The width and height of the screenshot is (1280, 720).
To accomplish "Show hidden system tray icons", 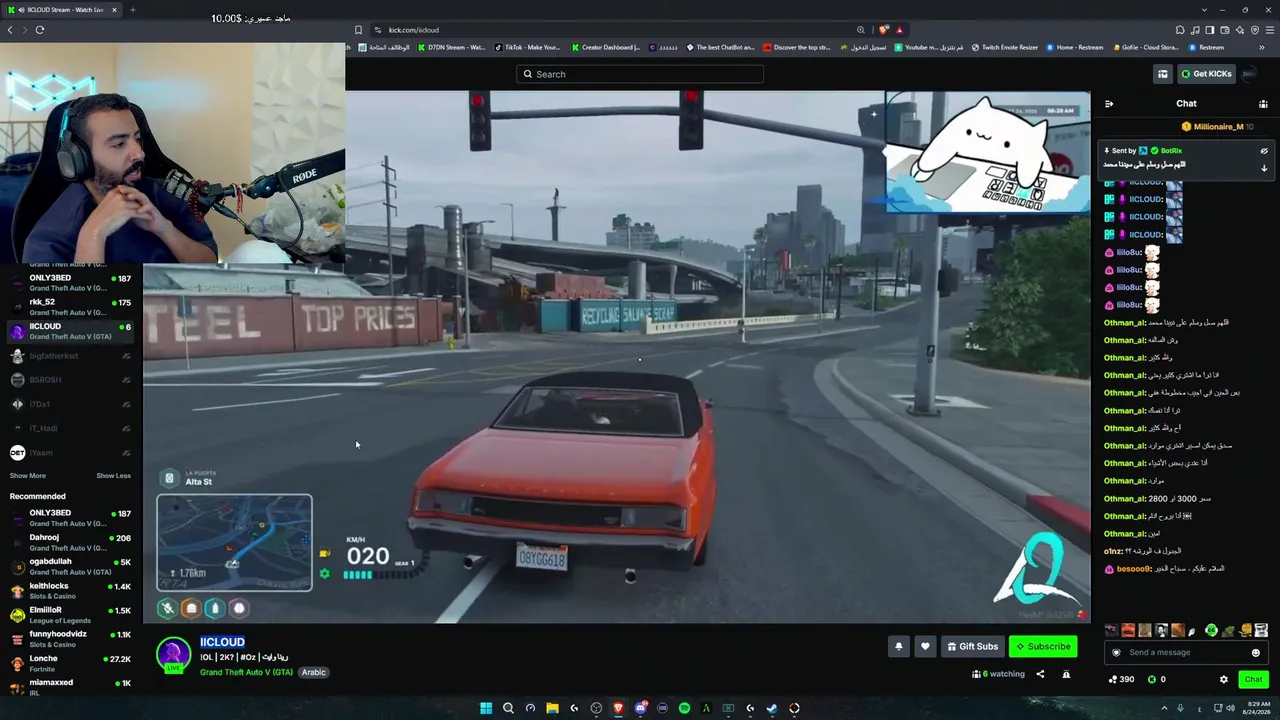I will click(x=1164, y=708).
